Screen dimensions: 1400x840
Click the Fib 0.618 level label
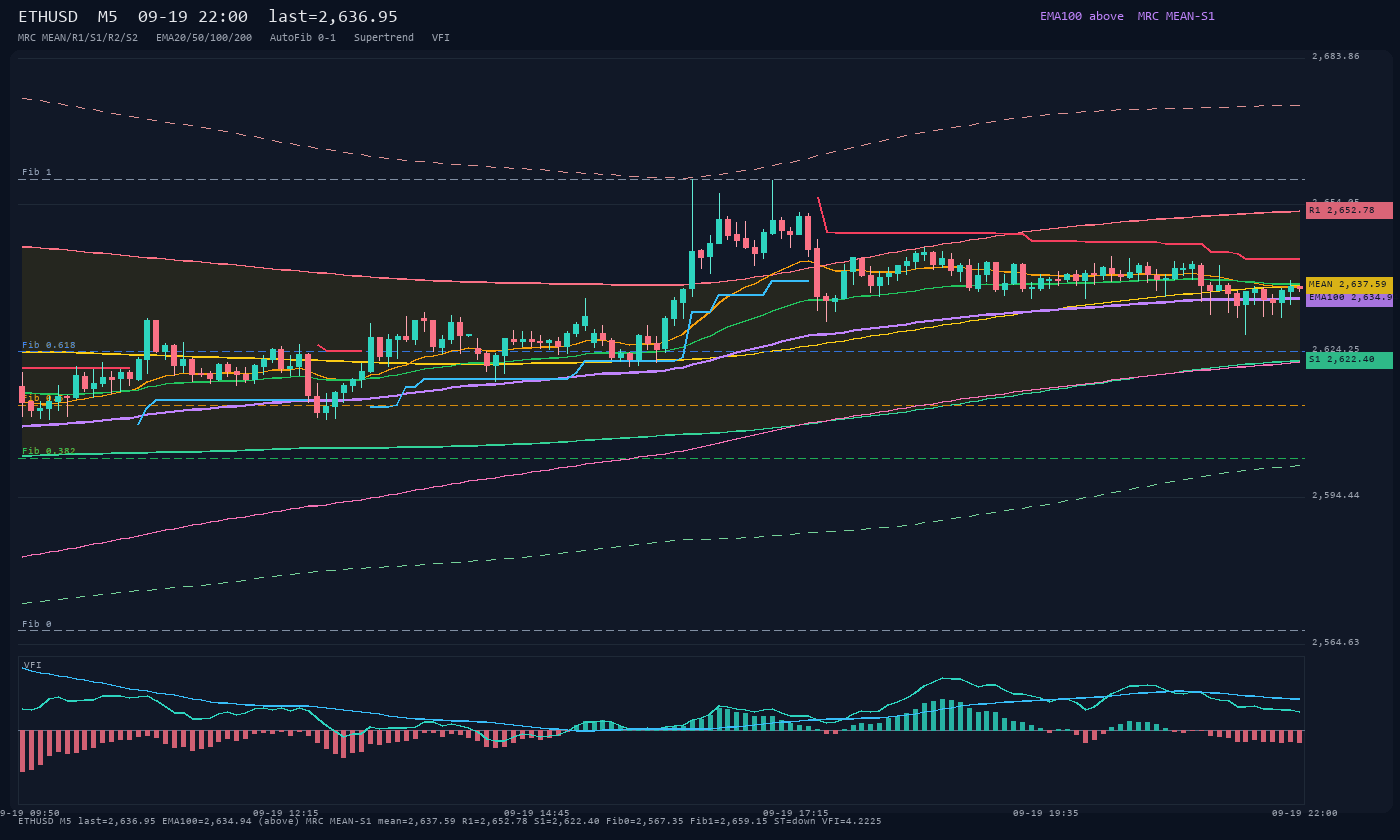tap(49, 345)
